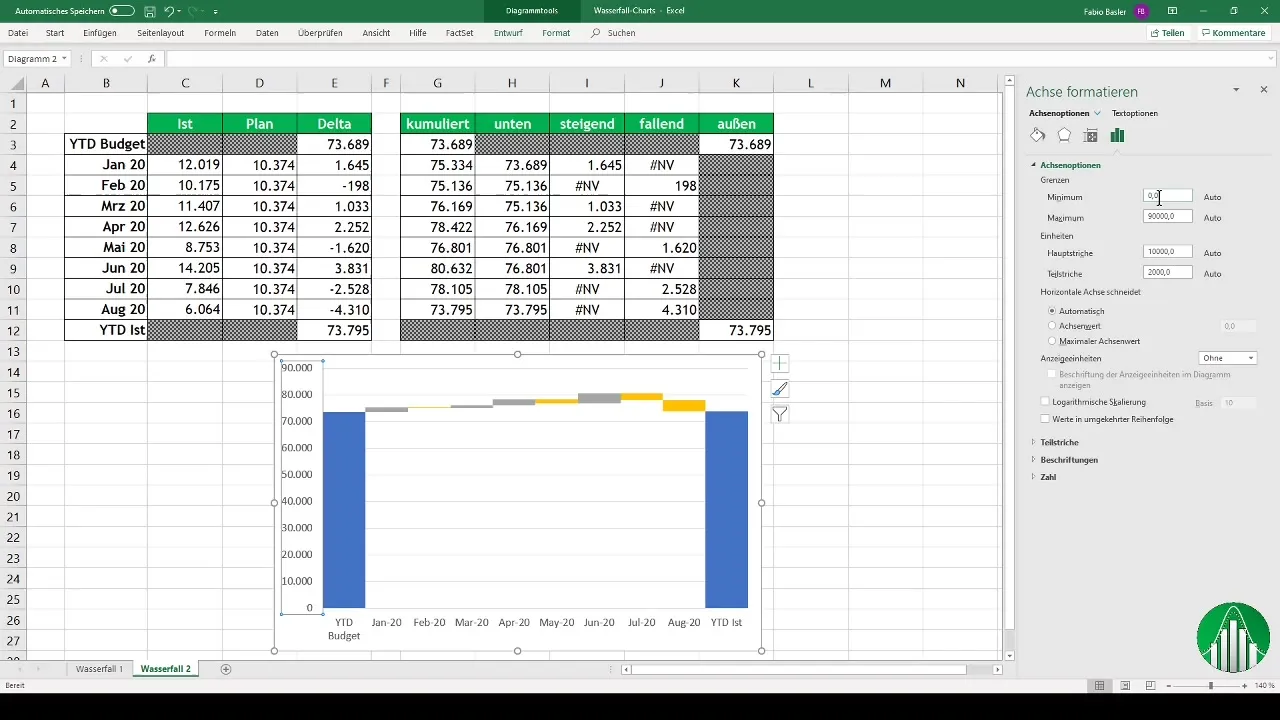
Task: Select the Achsenwert radio button
Action: point(1051,325)
